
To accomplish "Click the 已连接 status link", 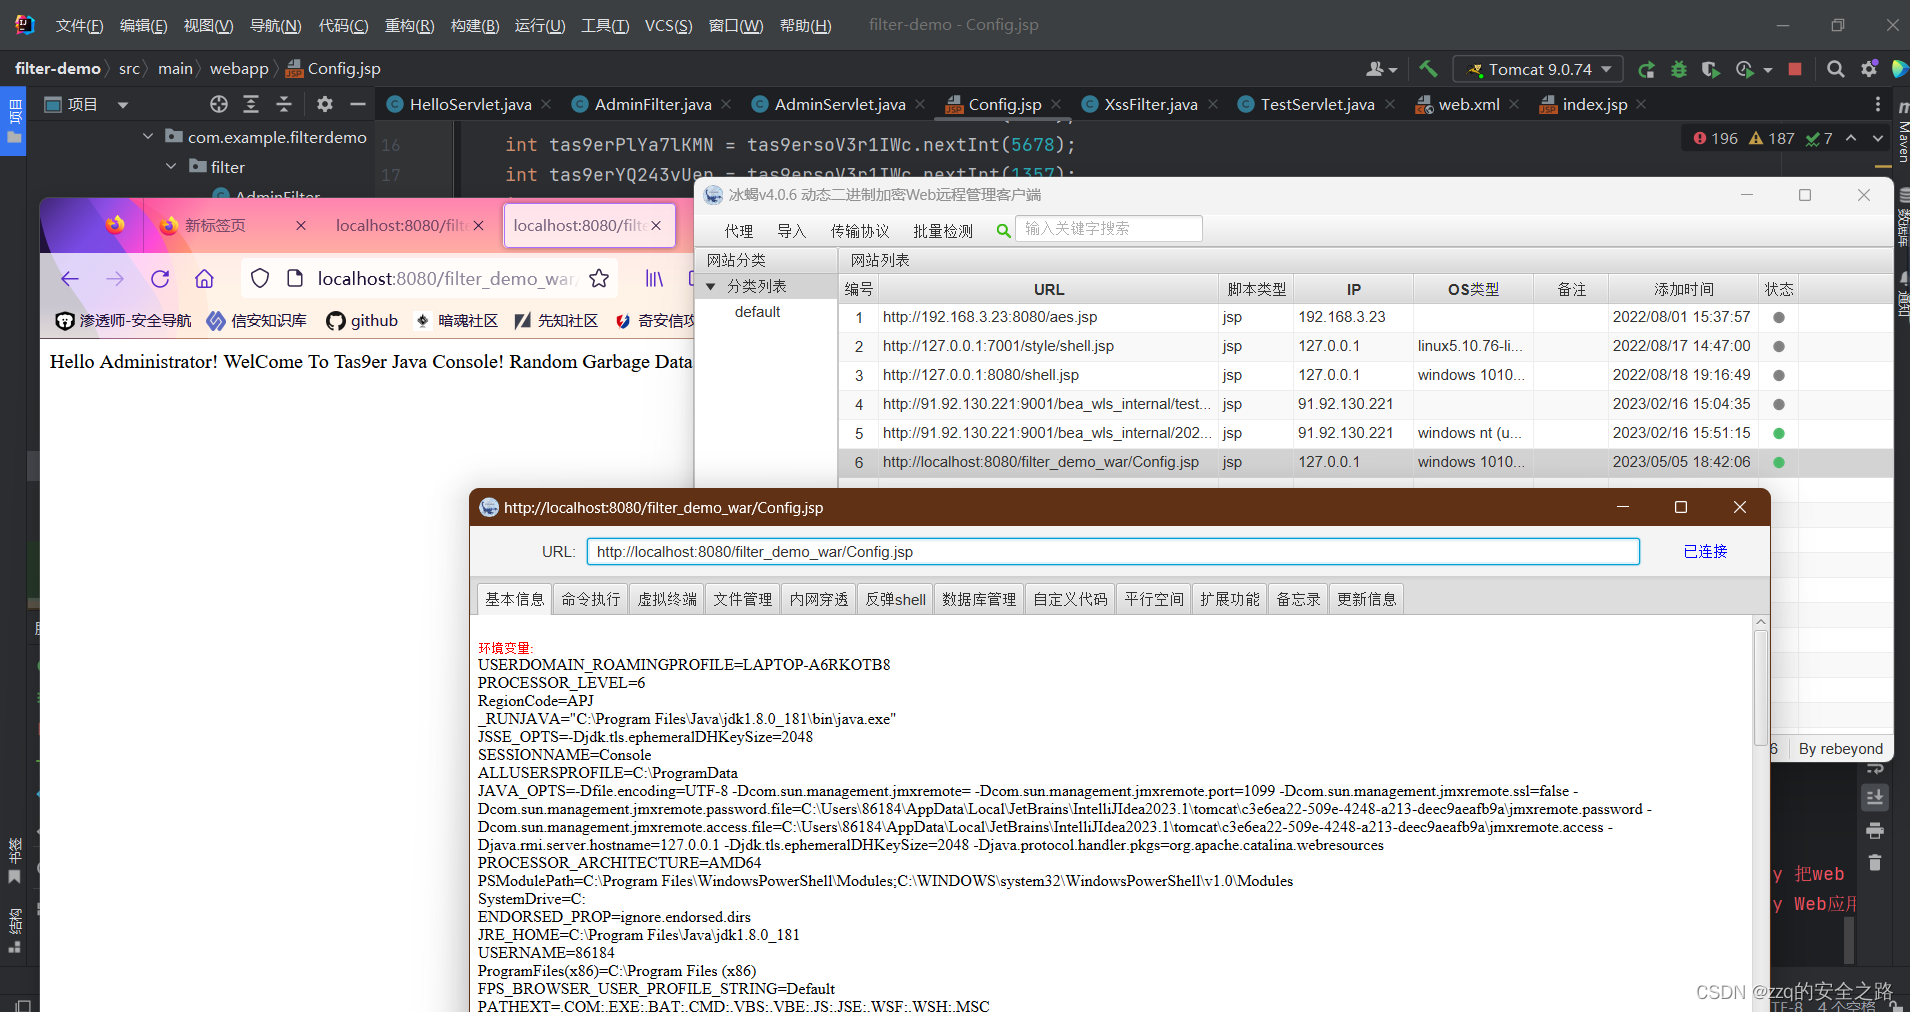I will (x=1705, y=551).
